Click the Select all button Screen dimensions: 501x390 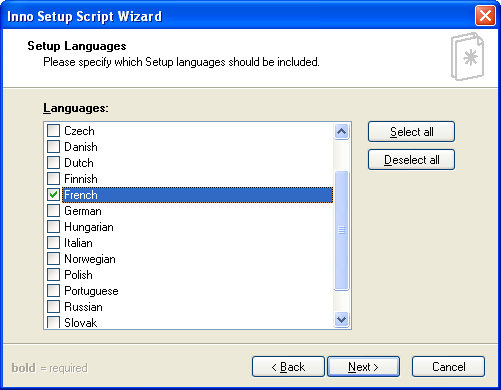coord(411,132)
